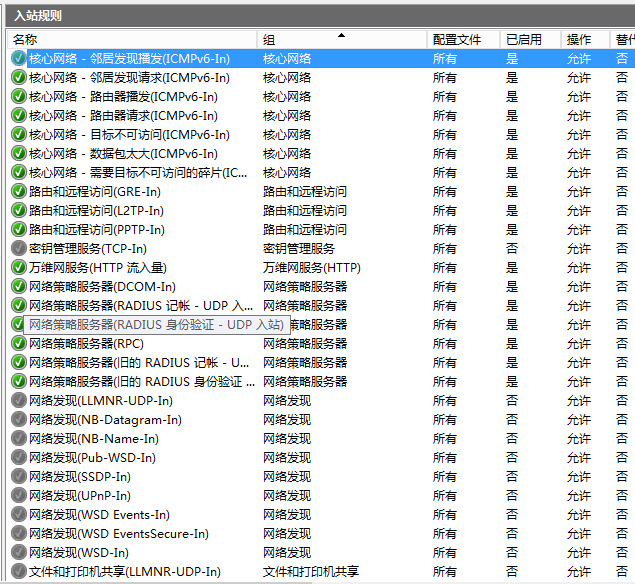
Task: Select 核心网络 - 需要目标不可访问的碎片 rule
Action: [138, 173]
